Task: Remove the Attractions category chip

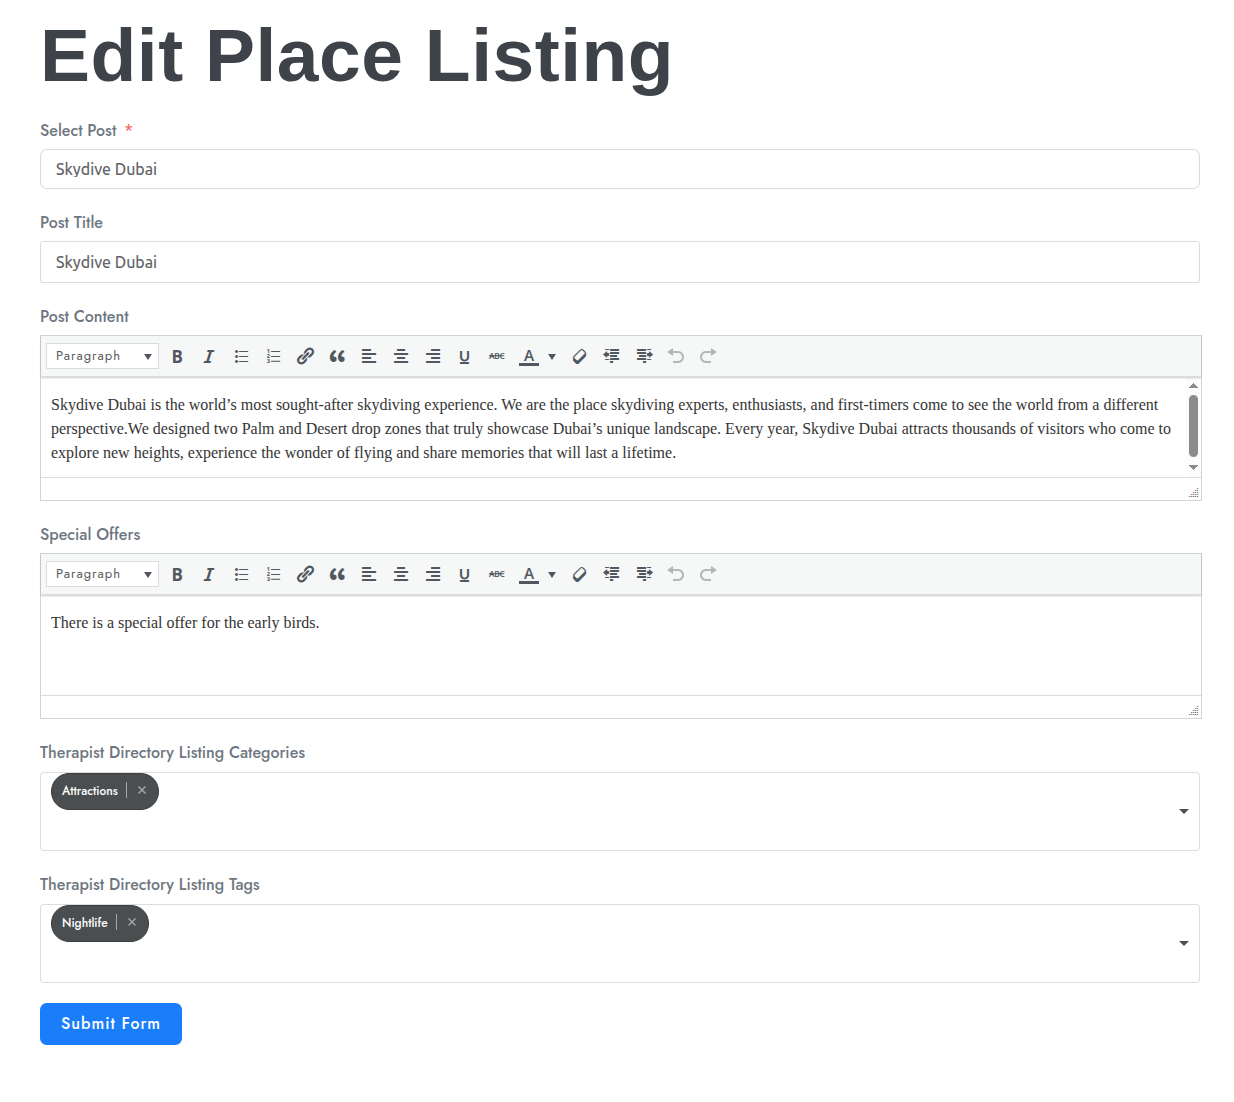Action: pyautogui.click(x=142, y=791)
